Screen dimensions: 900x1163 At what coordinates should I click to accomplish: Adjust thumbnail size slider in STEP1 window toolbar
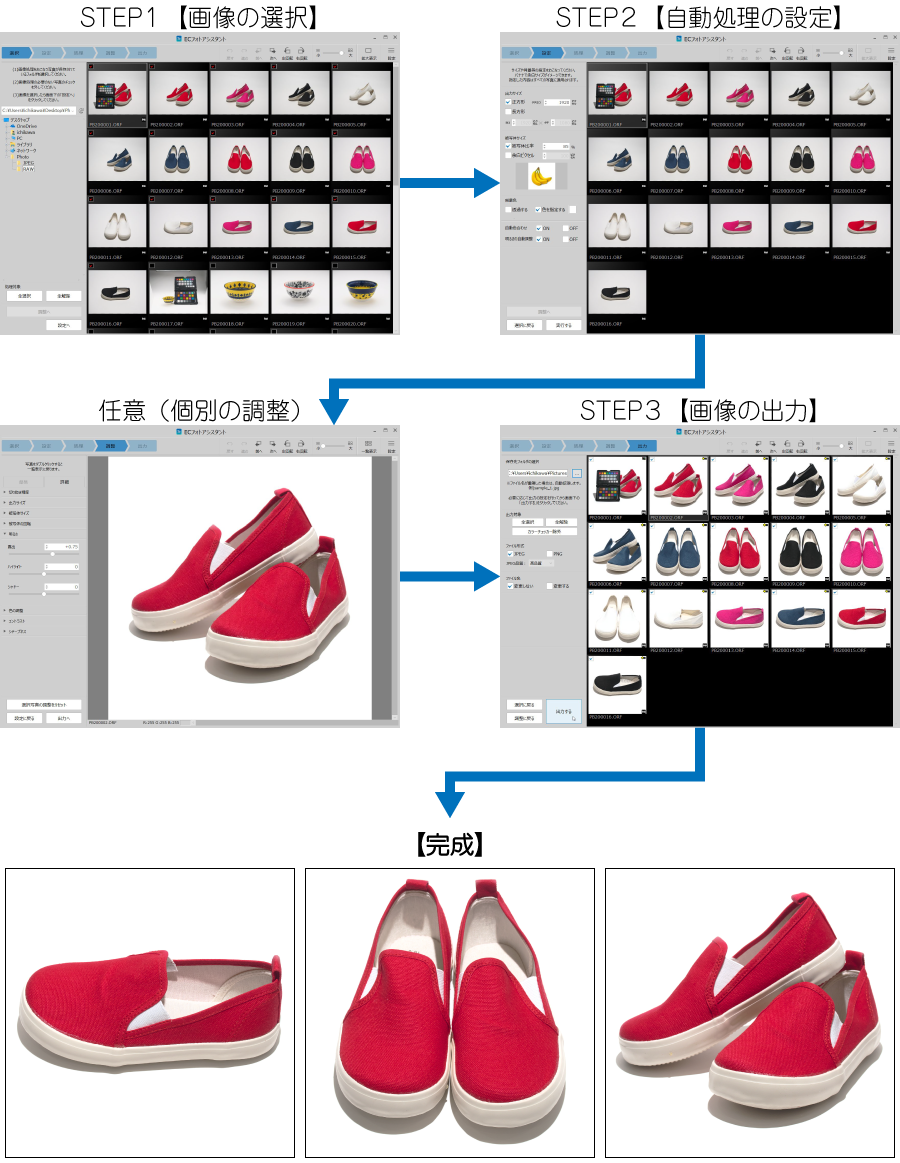(333, 53)
